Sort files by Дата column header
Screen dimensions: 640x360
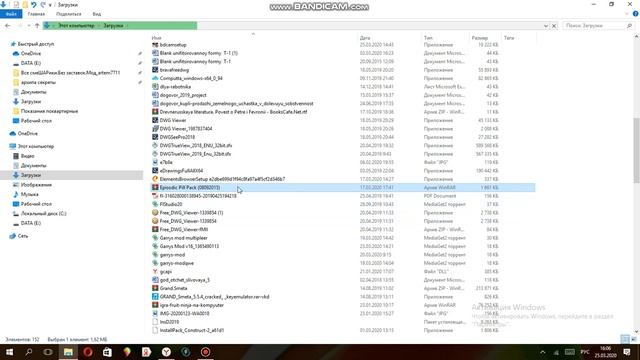pyautogui.click(x=365, y=38)
